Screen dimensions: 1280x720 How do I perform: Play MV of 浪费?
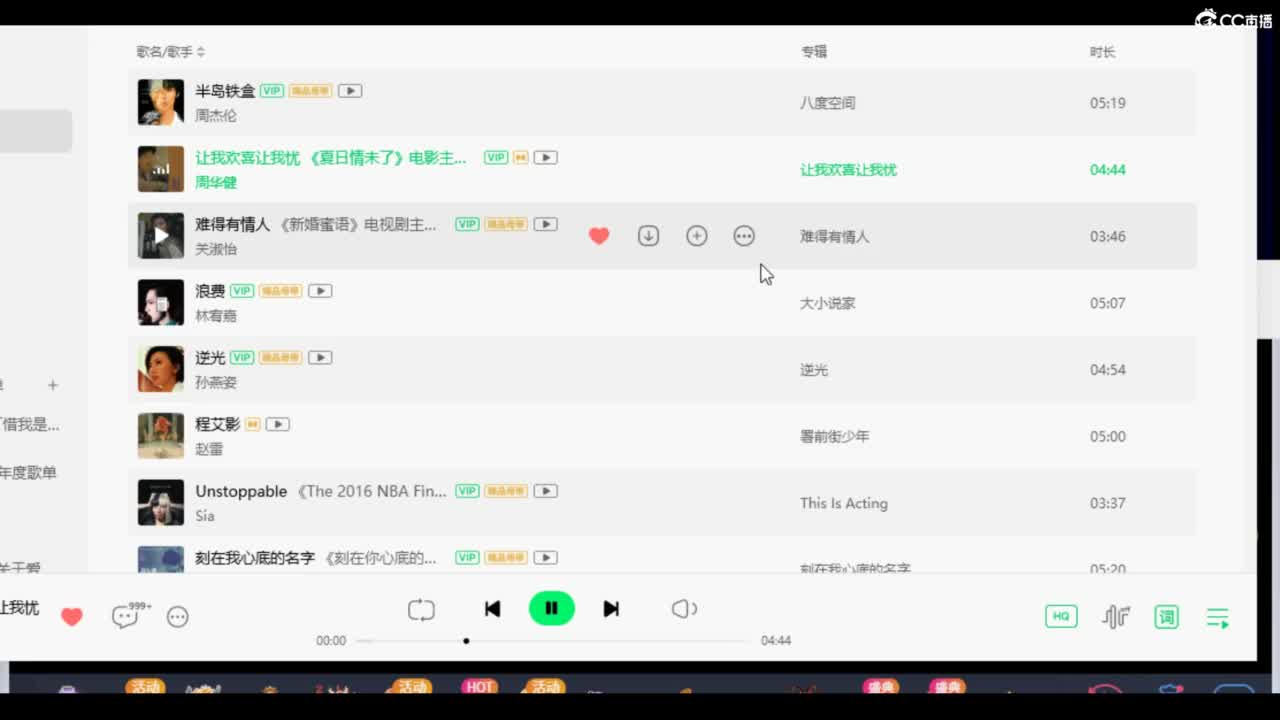pyautogui.click(x=320, y=291)
